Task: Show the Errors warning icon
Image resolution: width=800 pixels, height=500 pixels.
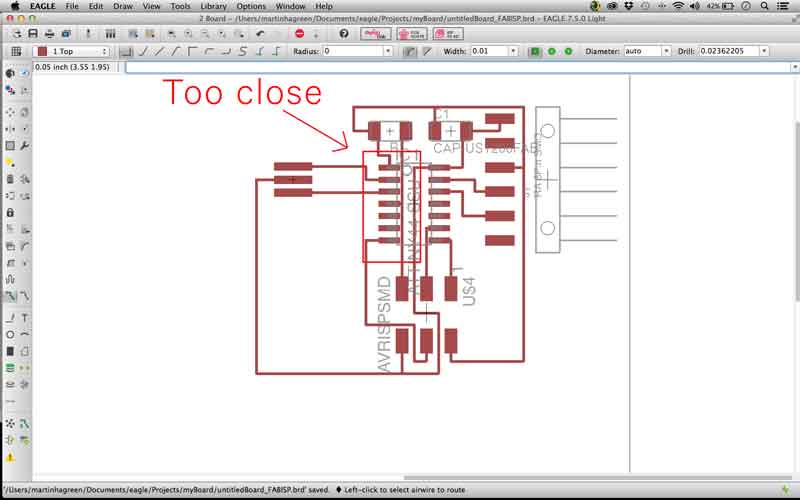Action: pos(10,457)
